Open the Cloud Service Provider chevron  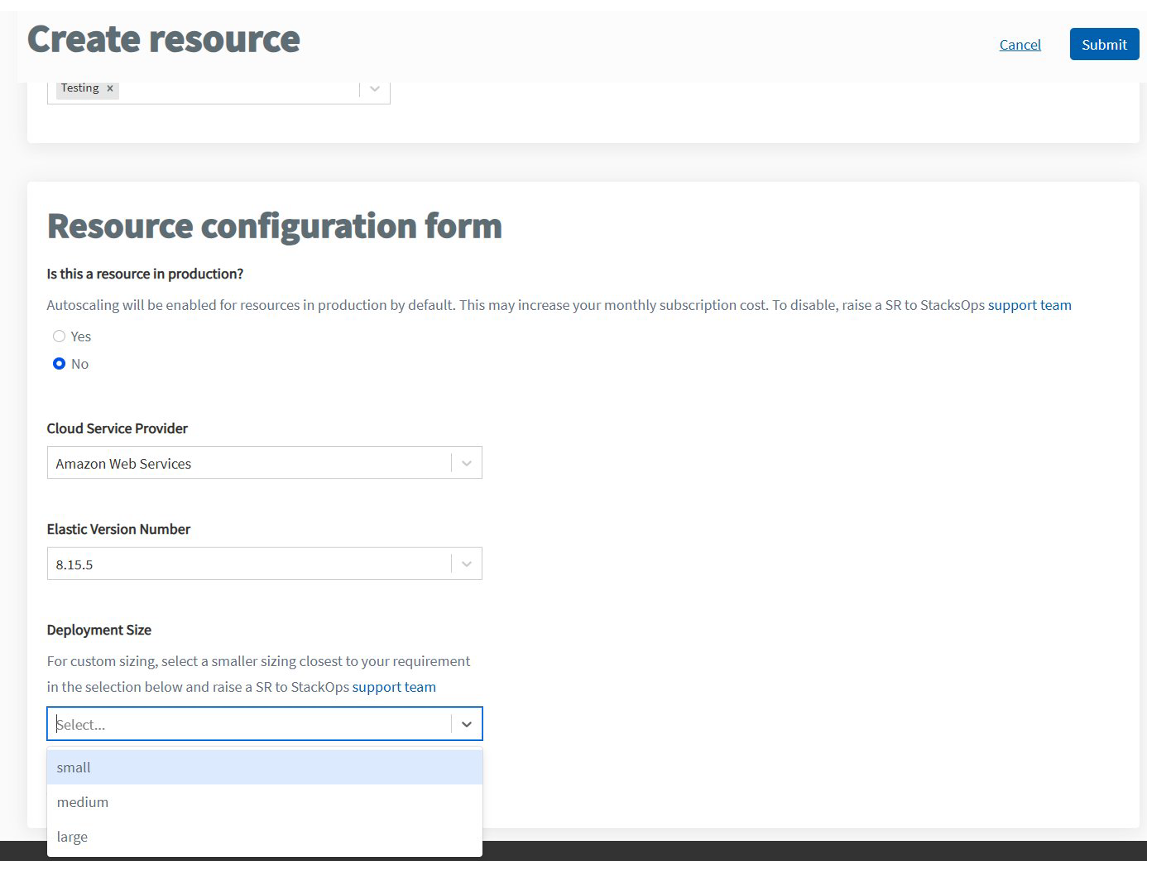466,462
